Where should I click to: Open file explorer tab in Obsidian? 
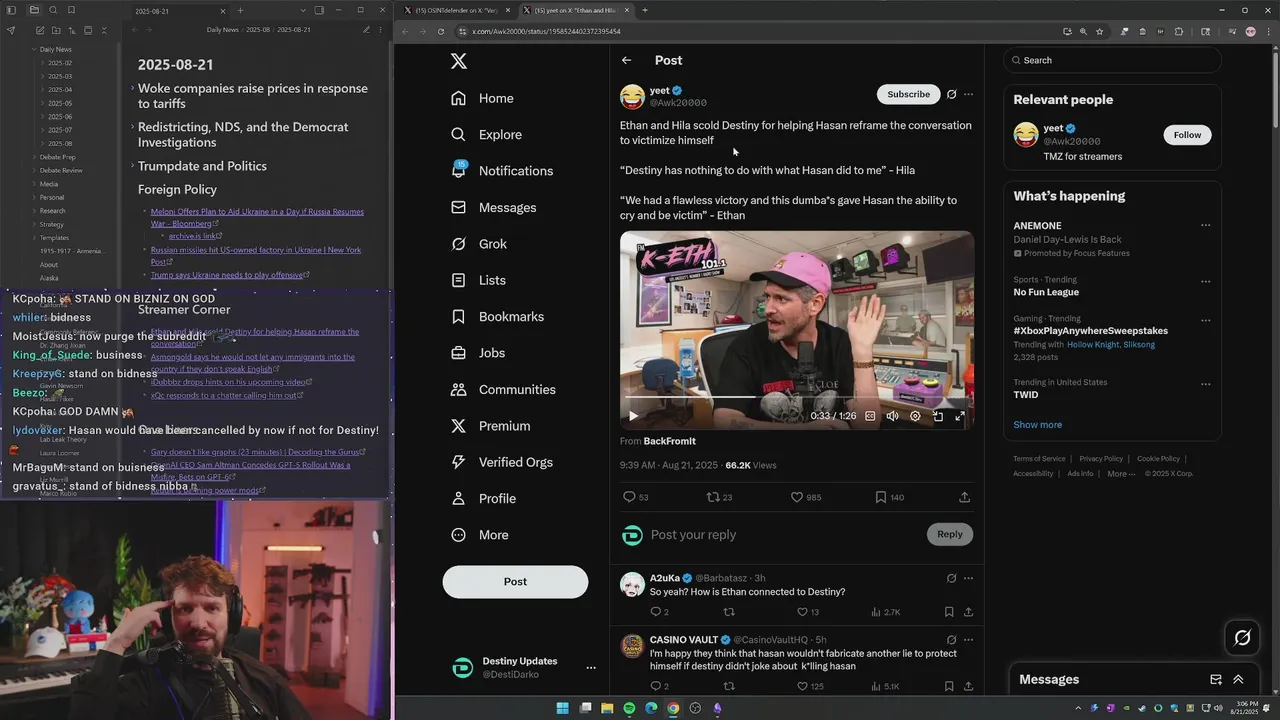pyautogui.click(x=34, y=10)
